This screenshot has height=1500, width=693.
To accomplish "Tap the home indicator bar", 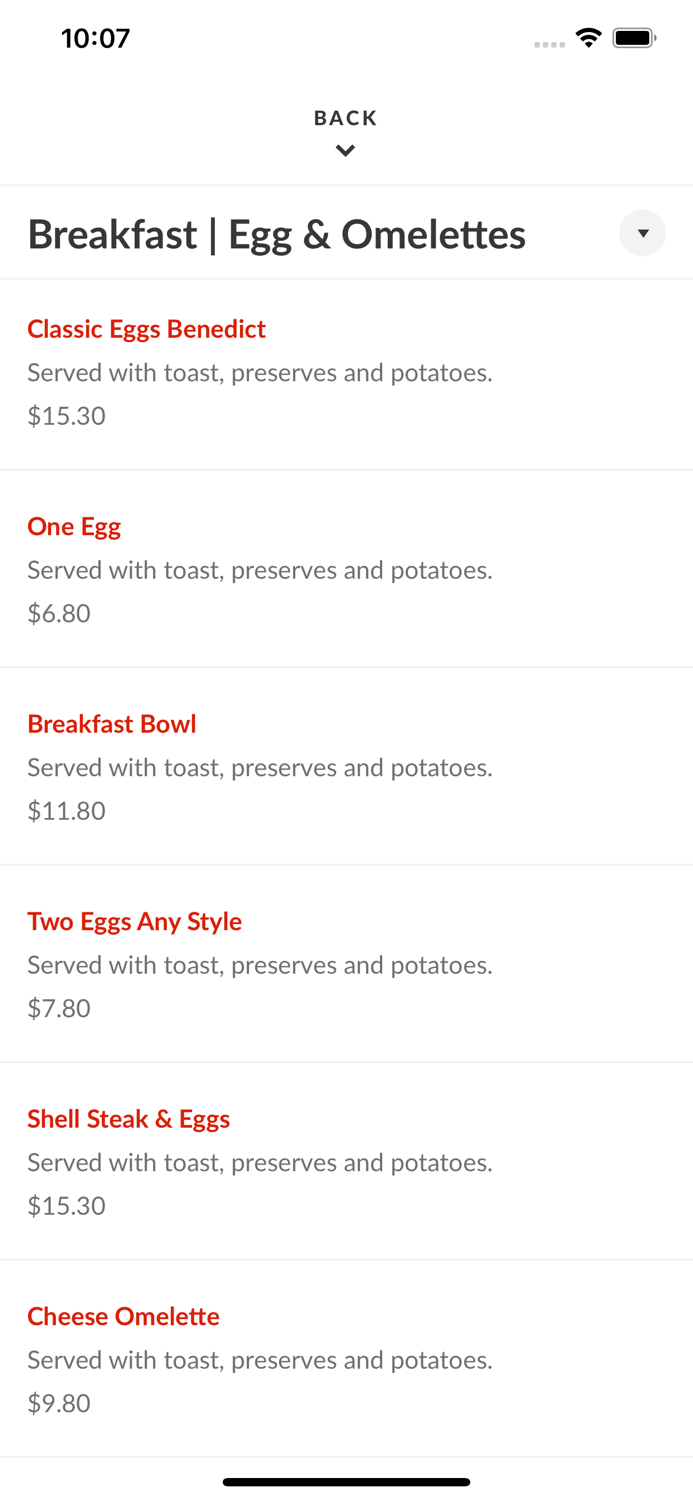I will pyautogui.click(x=346, y=1482).
